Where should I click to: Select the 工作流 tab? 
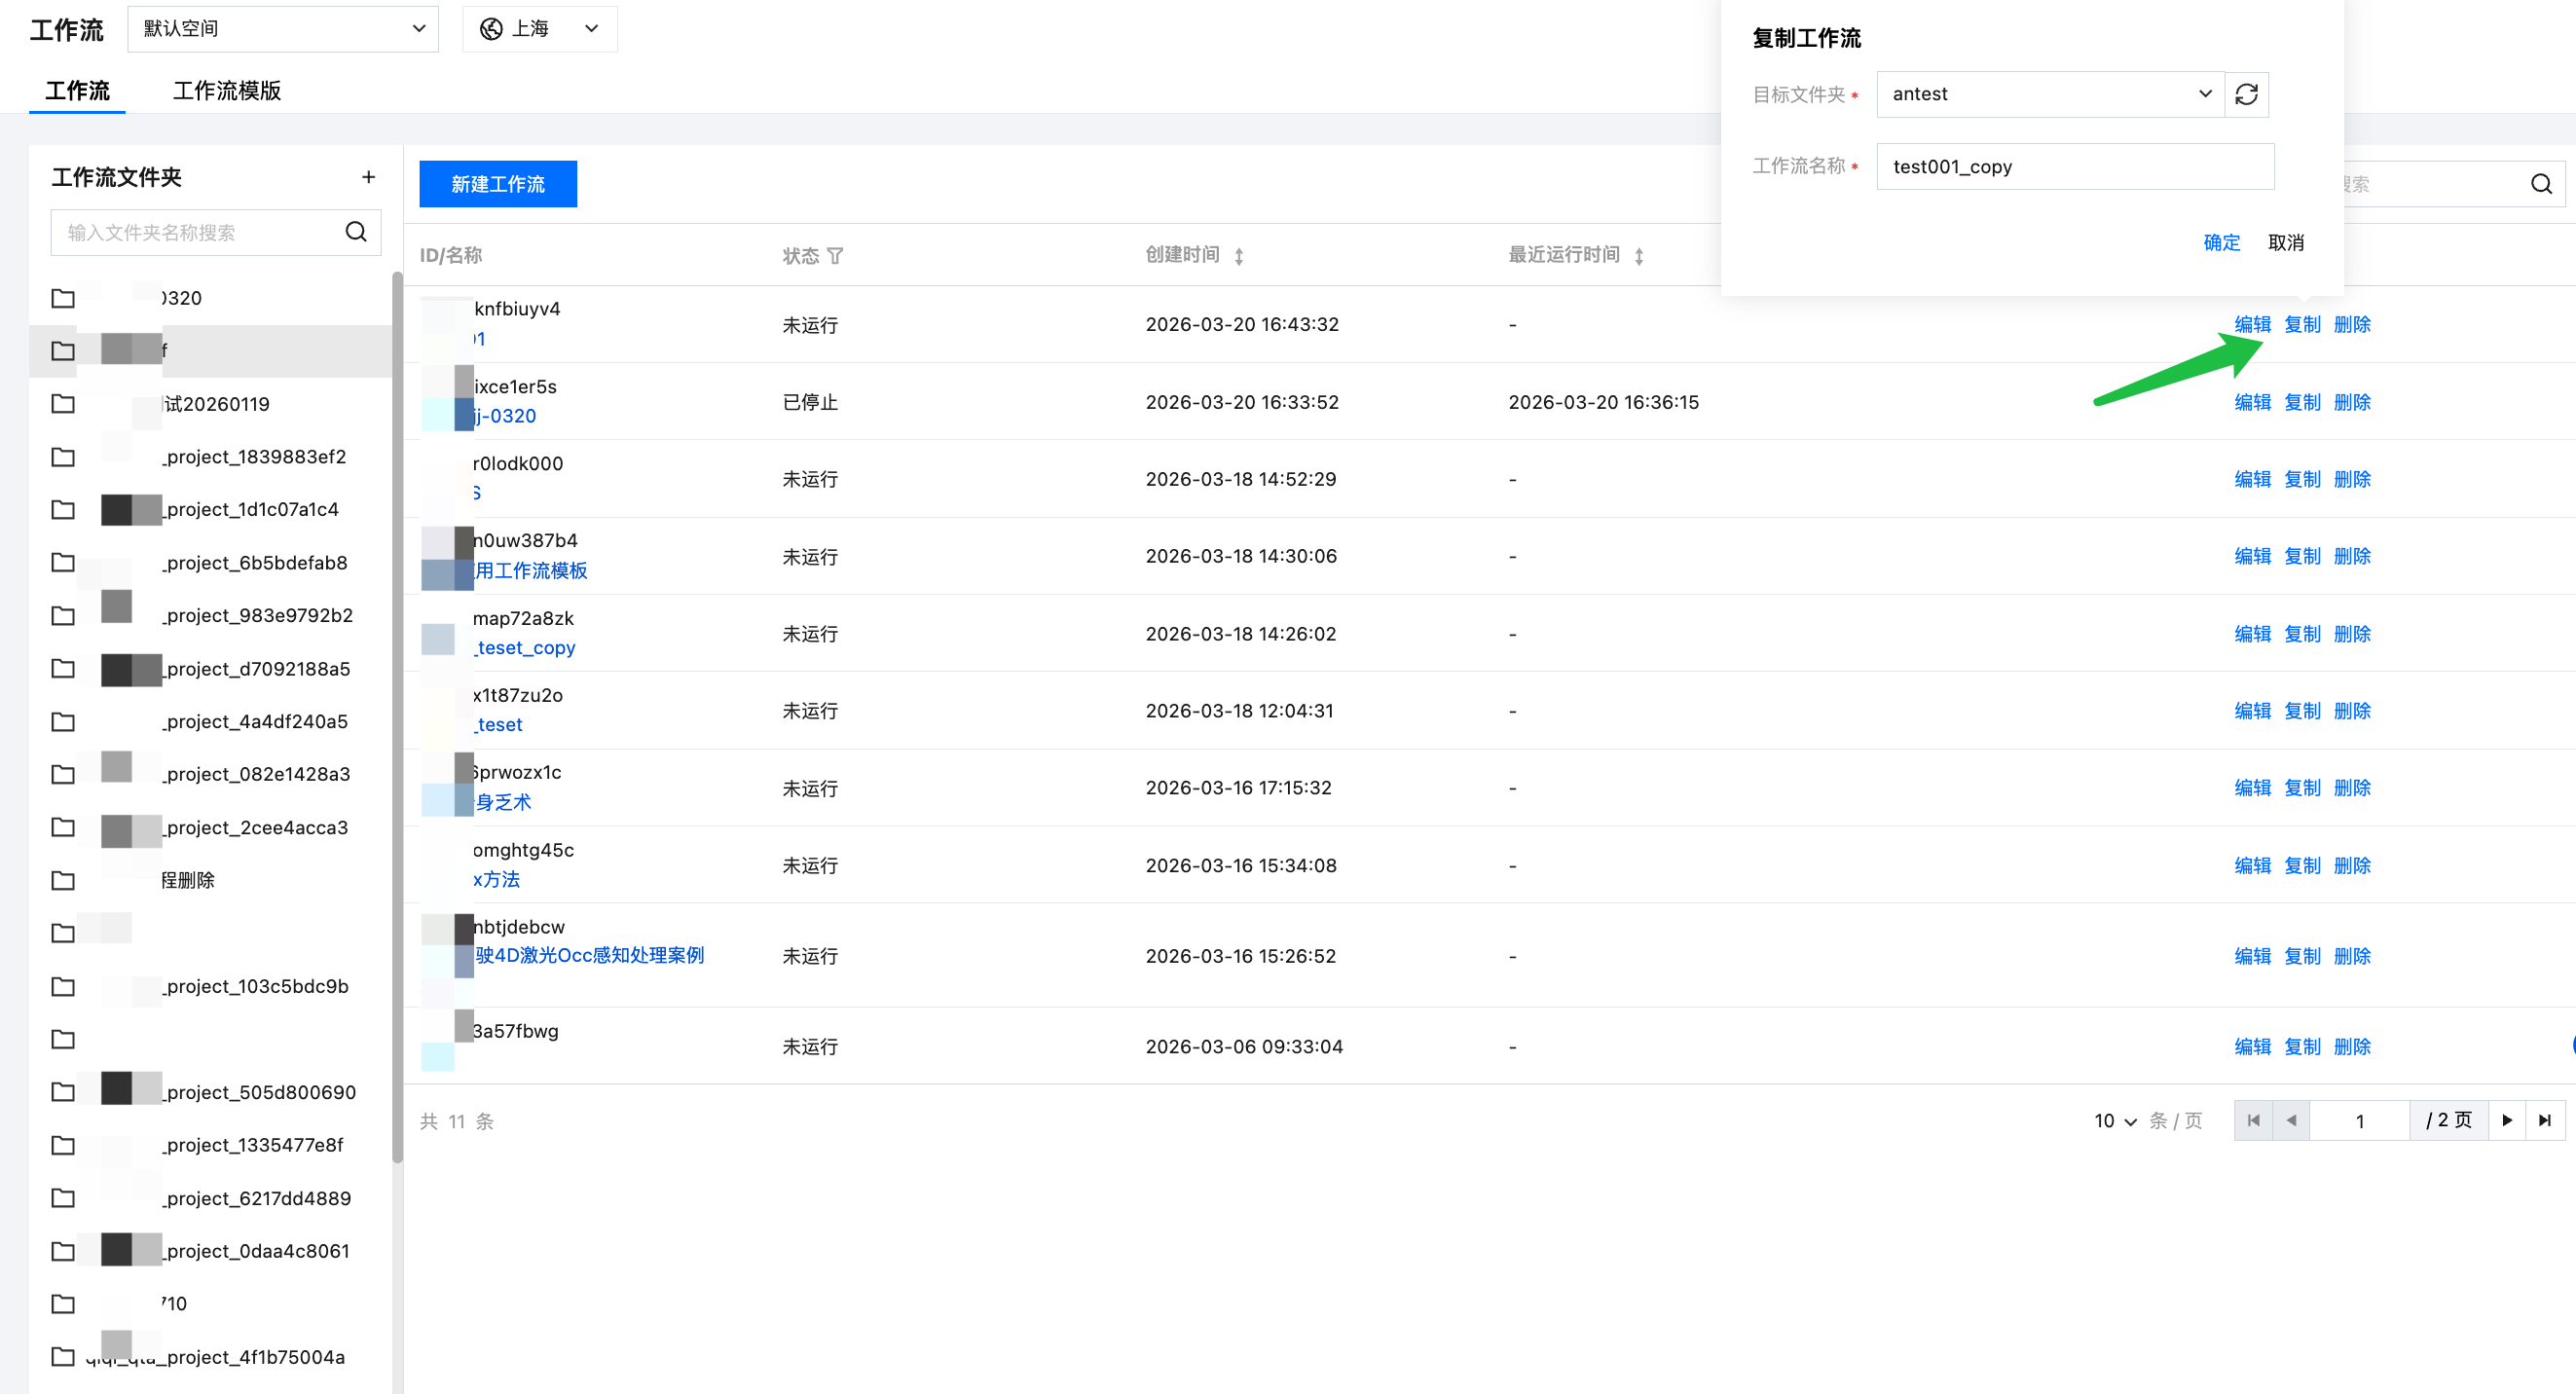[77, 91]
